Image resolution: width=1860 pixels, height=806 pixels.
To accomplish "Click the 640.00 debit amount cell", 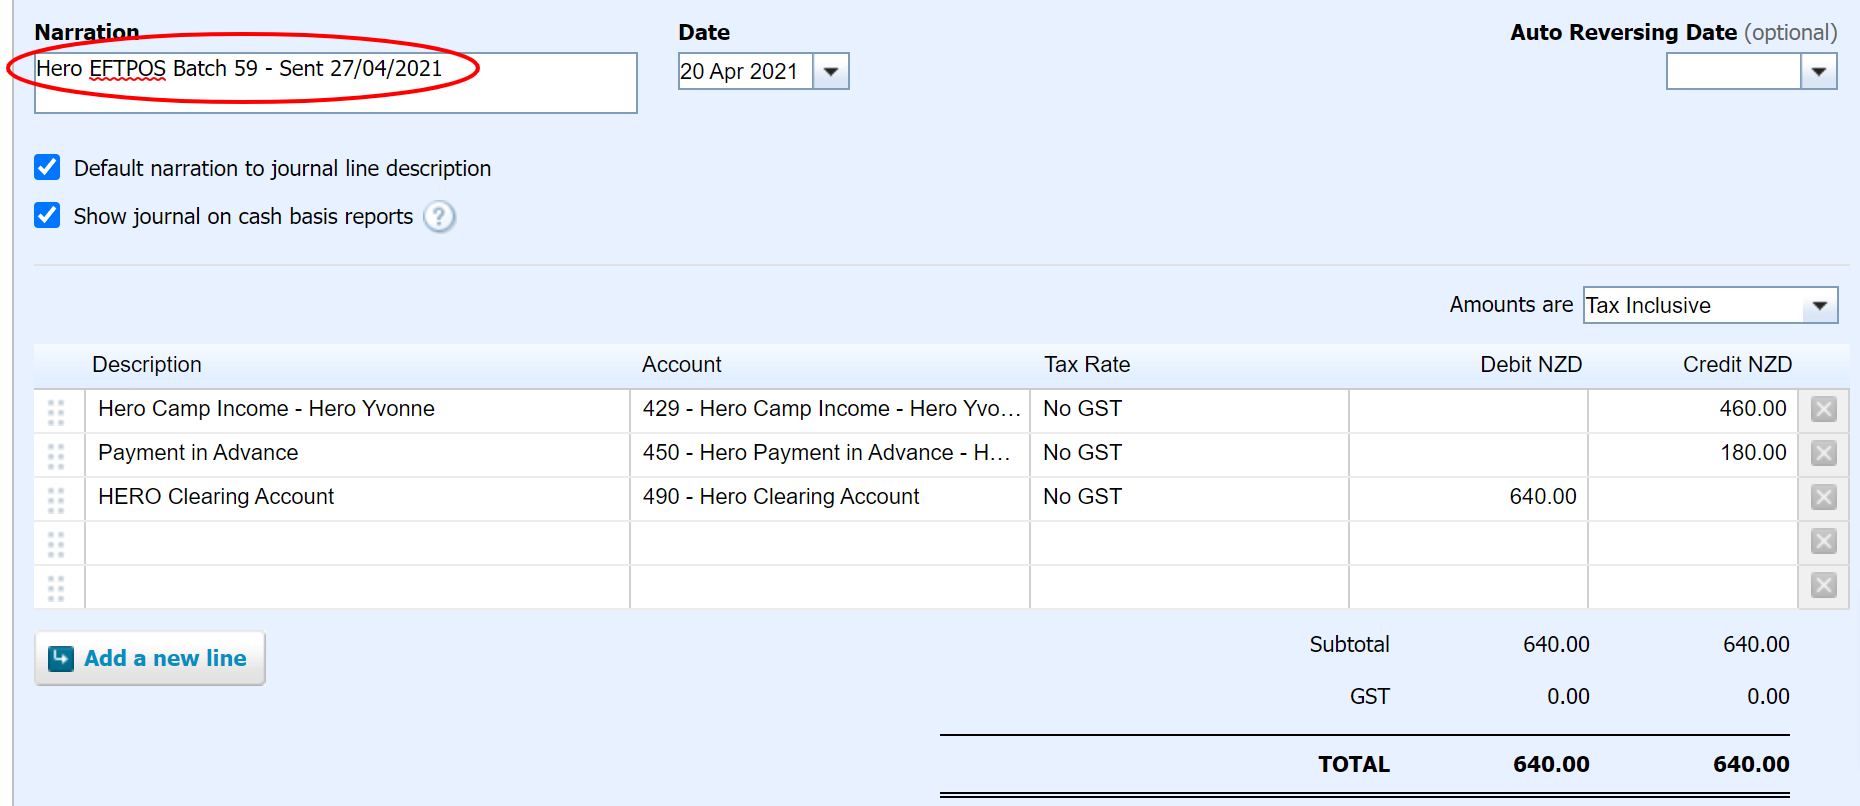I will pos(1467,497).
